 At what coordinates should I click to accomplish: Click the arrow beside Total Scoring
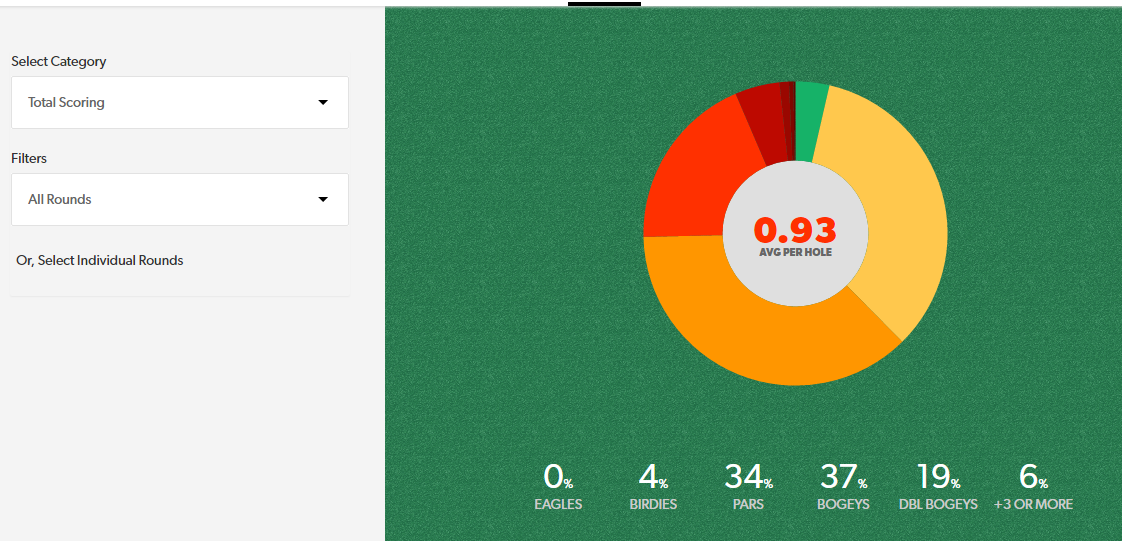coord(322,102)
